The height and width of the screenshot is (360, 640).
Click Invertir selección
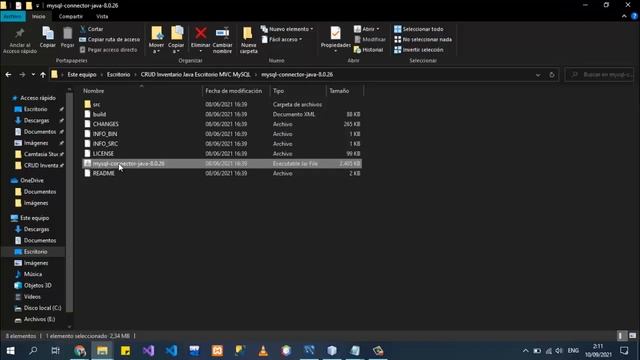click(419, 50)
